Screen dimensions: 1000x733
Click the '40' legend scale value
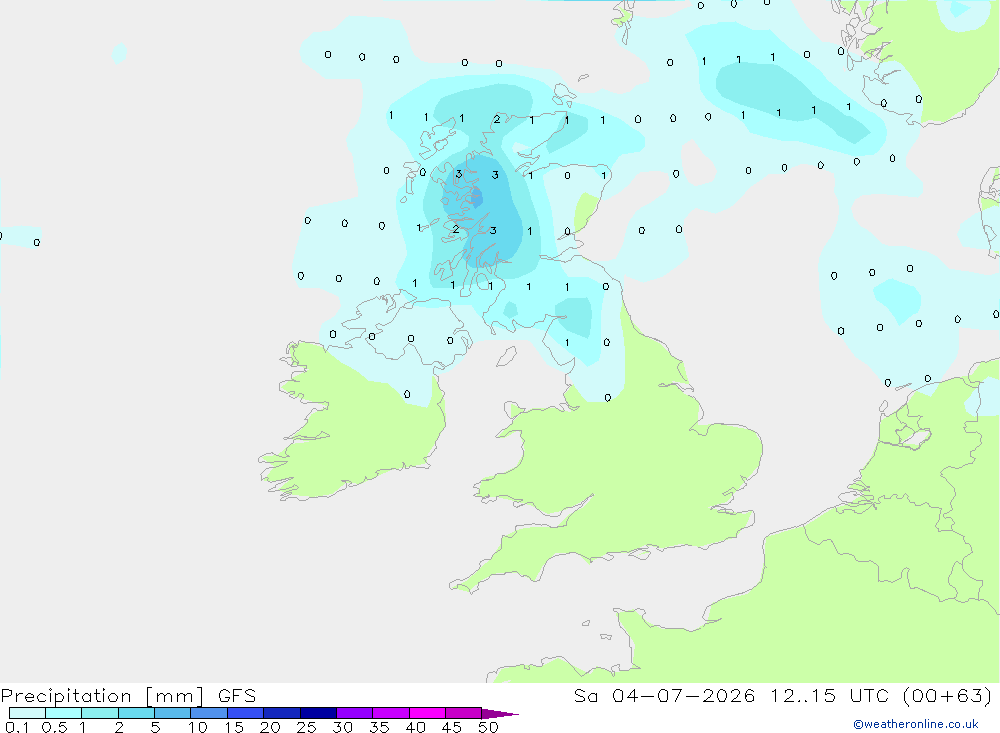pos(415,727)
